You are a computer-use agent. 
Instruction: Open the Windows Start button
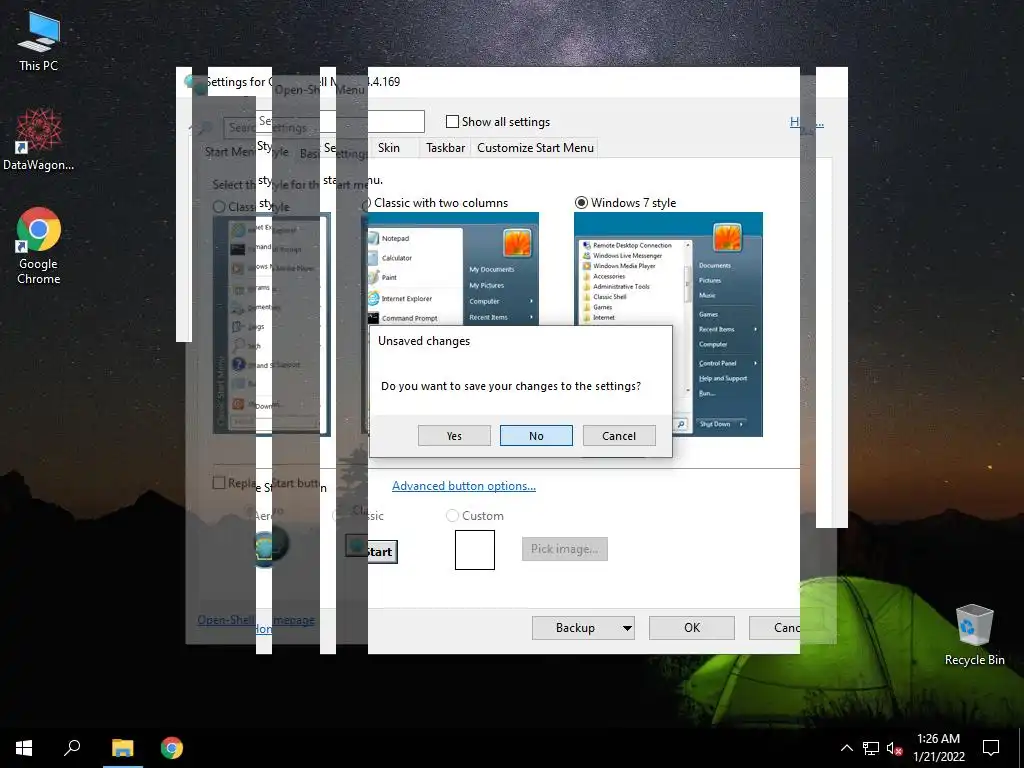24,748
